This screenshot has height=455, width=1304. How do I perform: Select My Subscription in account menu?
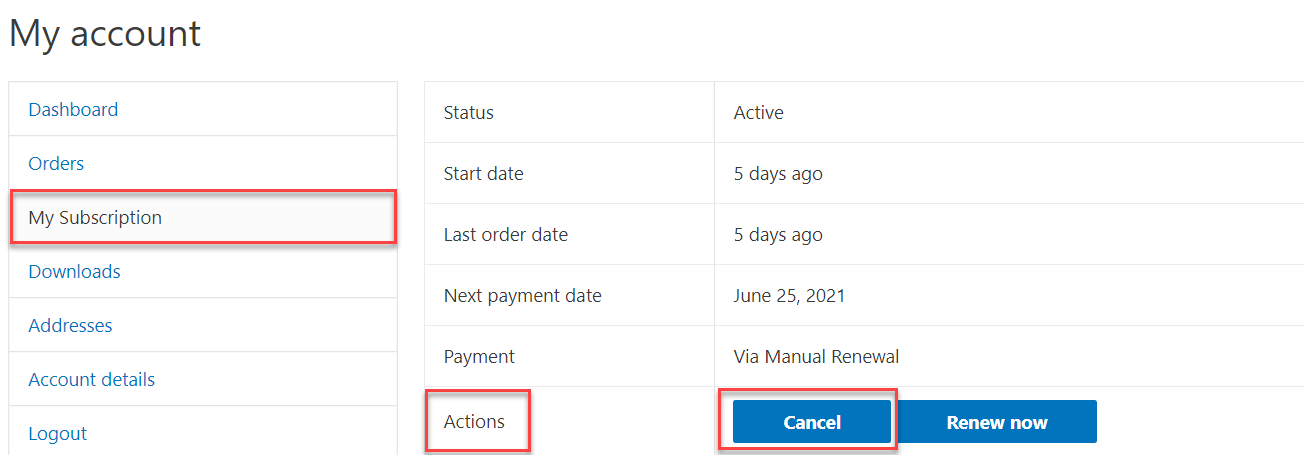95,218
